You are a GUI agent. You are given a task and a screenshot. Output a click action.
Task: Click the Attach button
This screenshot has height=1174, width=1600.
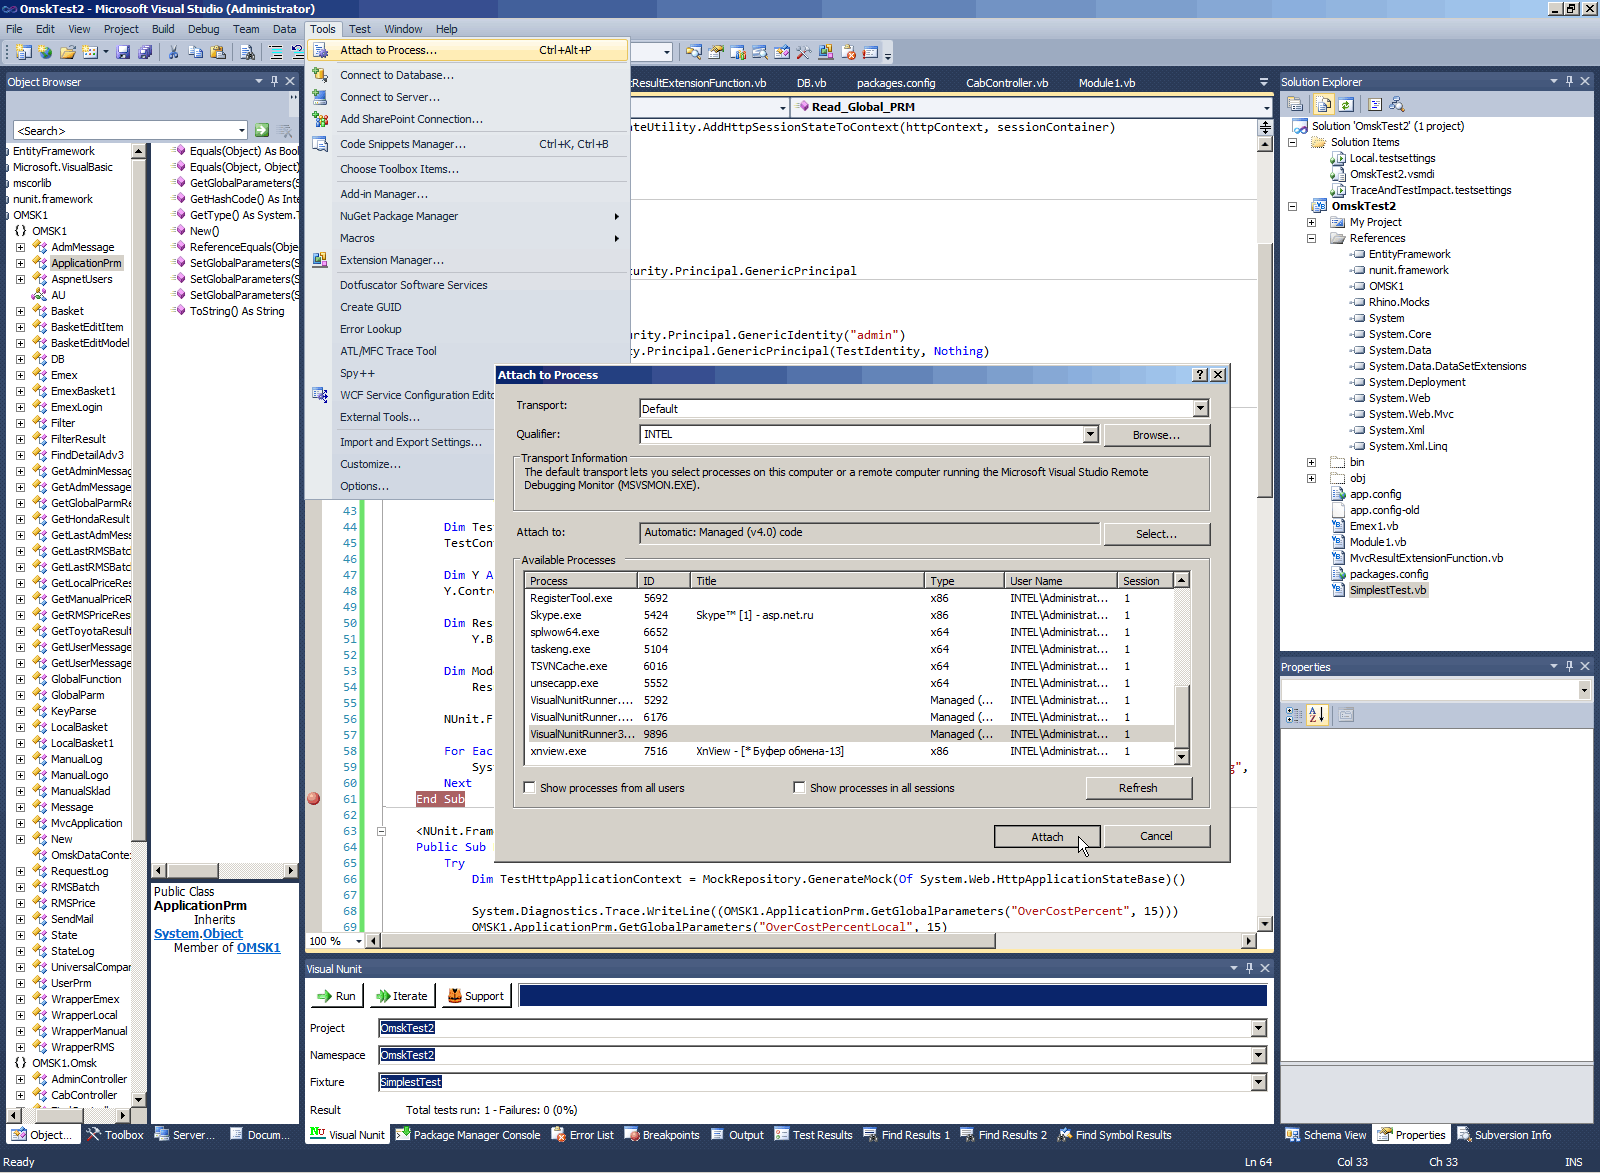click(x=1047, y=837)
